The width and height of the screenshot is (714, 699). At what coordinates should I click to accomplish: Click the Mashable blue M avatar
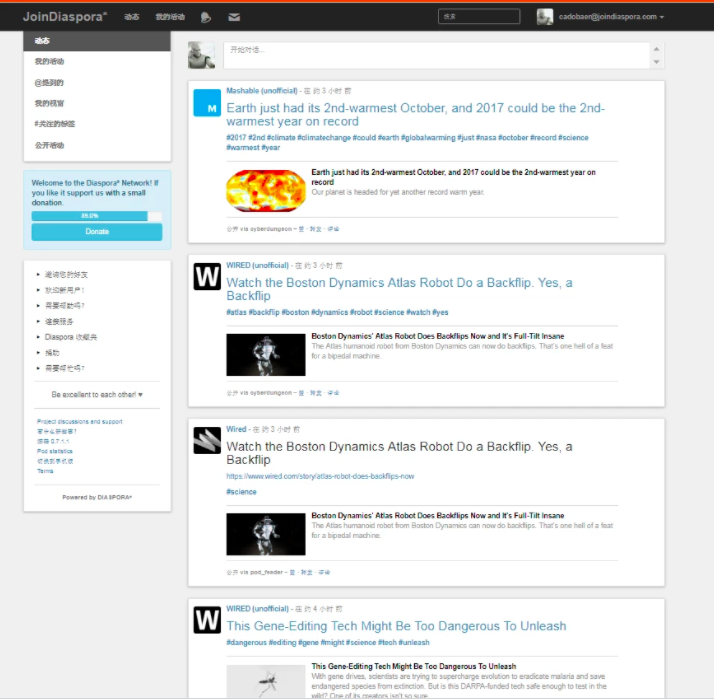[x=207, y=103]
